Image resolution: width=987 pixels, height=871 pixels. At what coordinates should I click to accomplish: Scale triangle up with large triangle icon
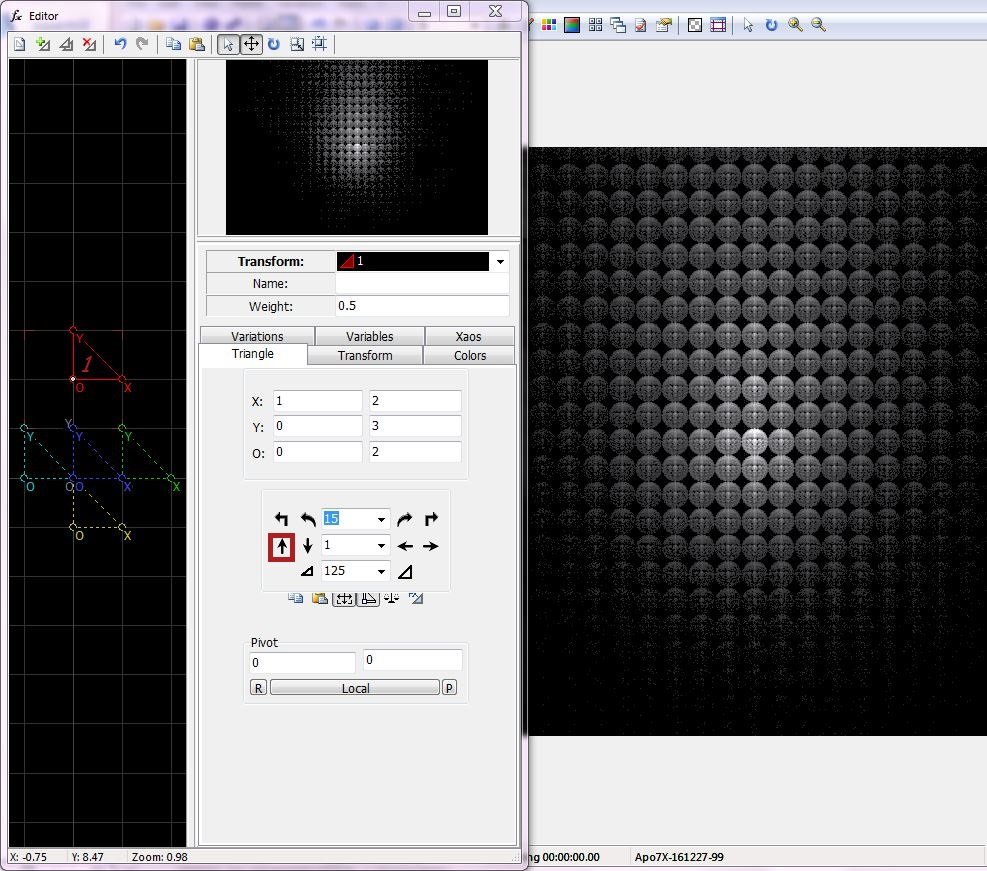(x=405, y=571)
